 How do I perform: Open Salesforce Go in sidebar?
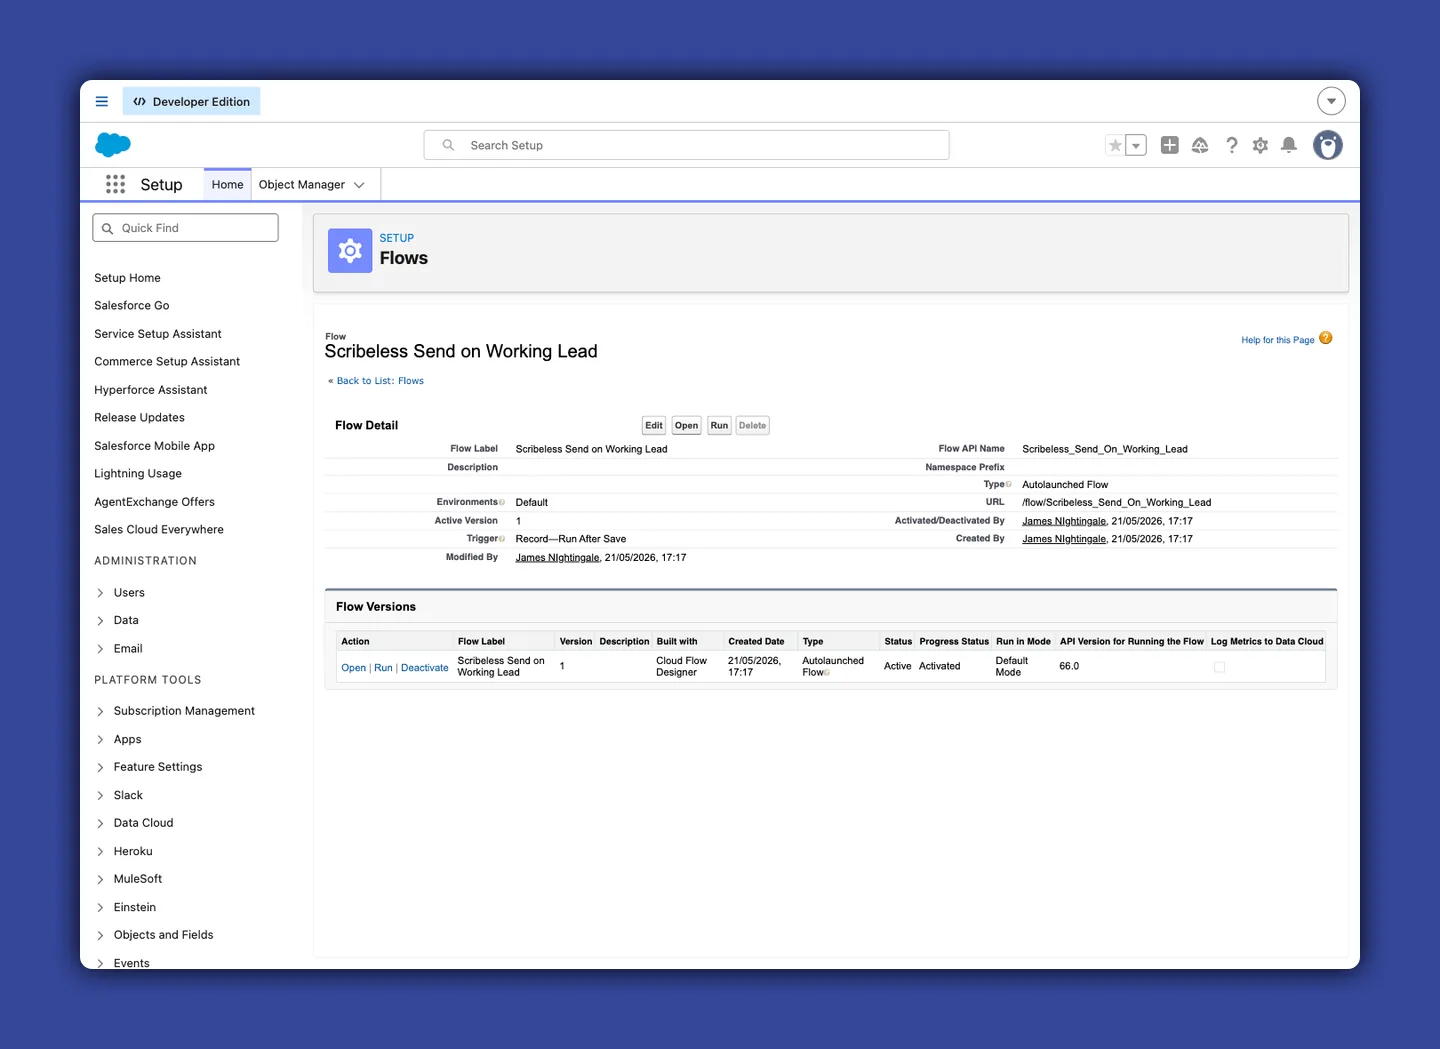[x=132, y=305]
